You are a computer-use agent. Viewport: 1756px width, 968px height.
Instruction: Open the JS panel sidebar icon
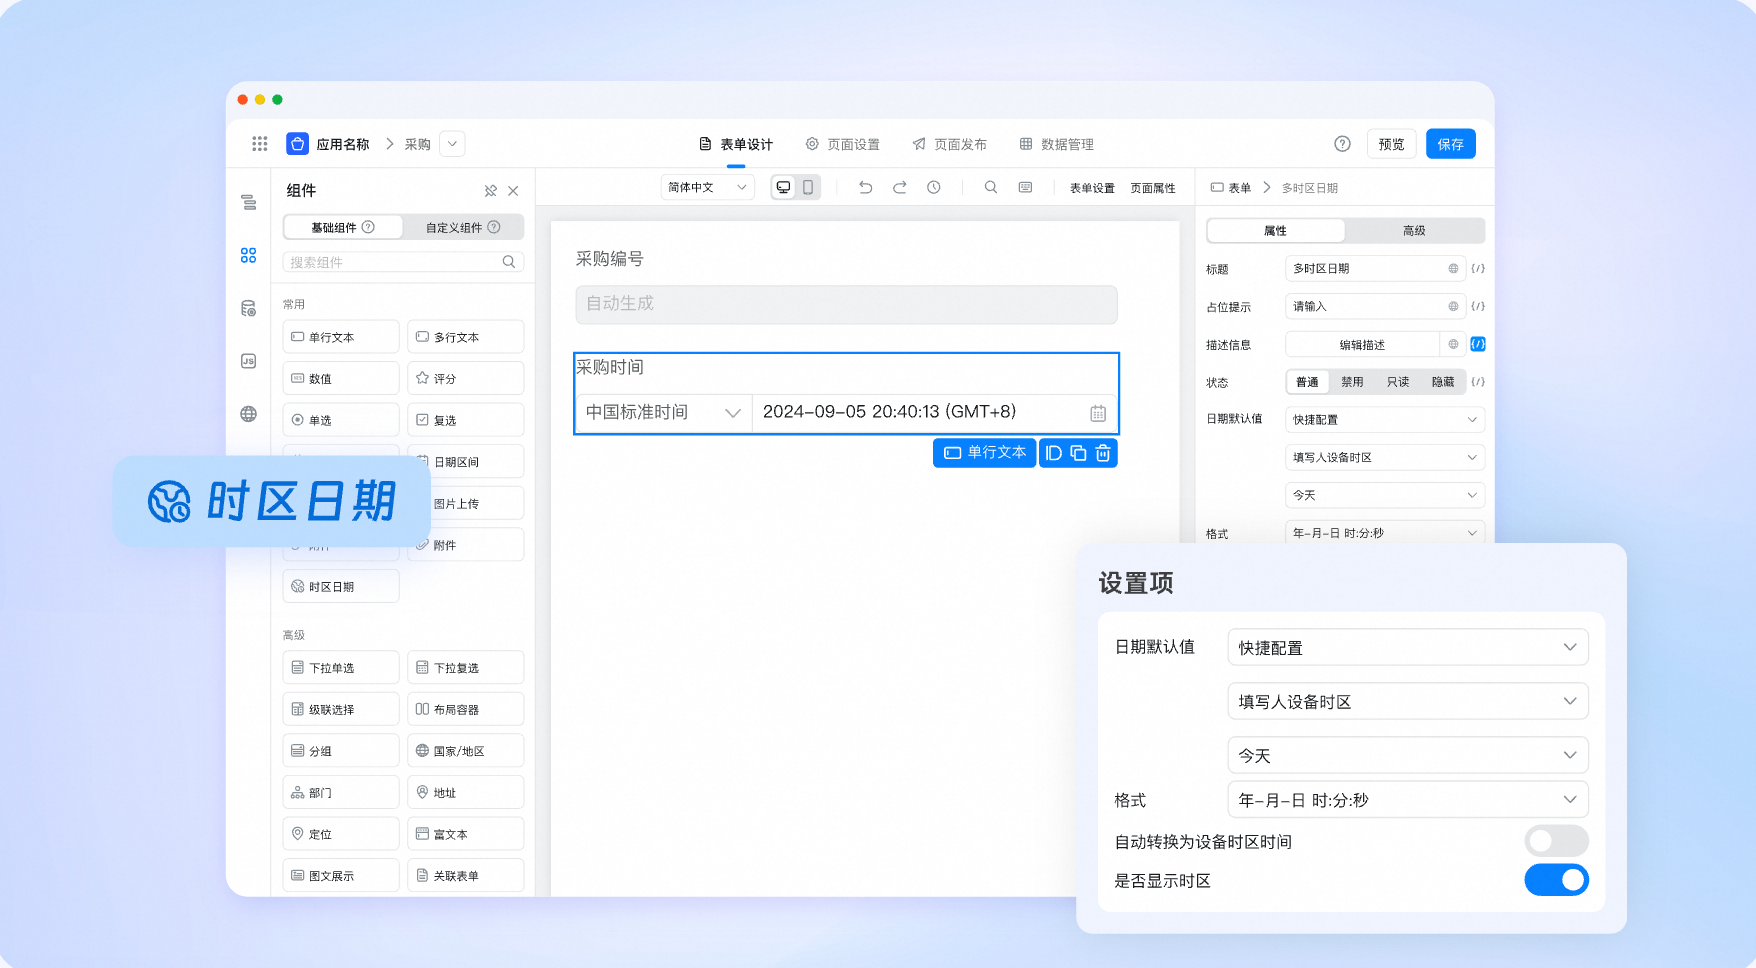[249, 361]
